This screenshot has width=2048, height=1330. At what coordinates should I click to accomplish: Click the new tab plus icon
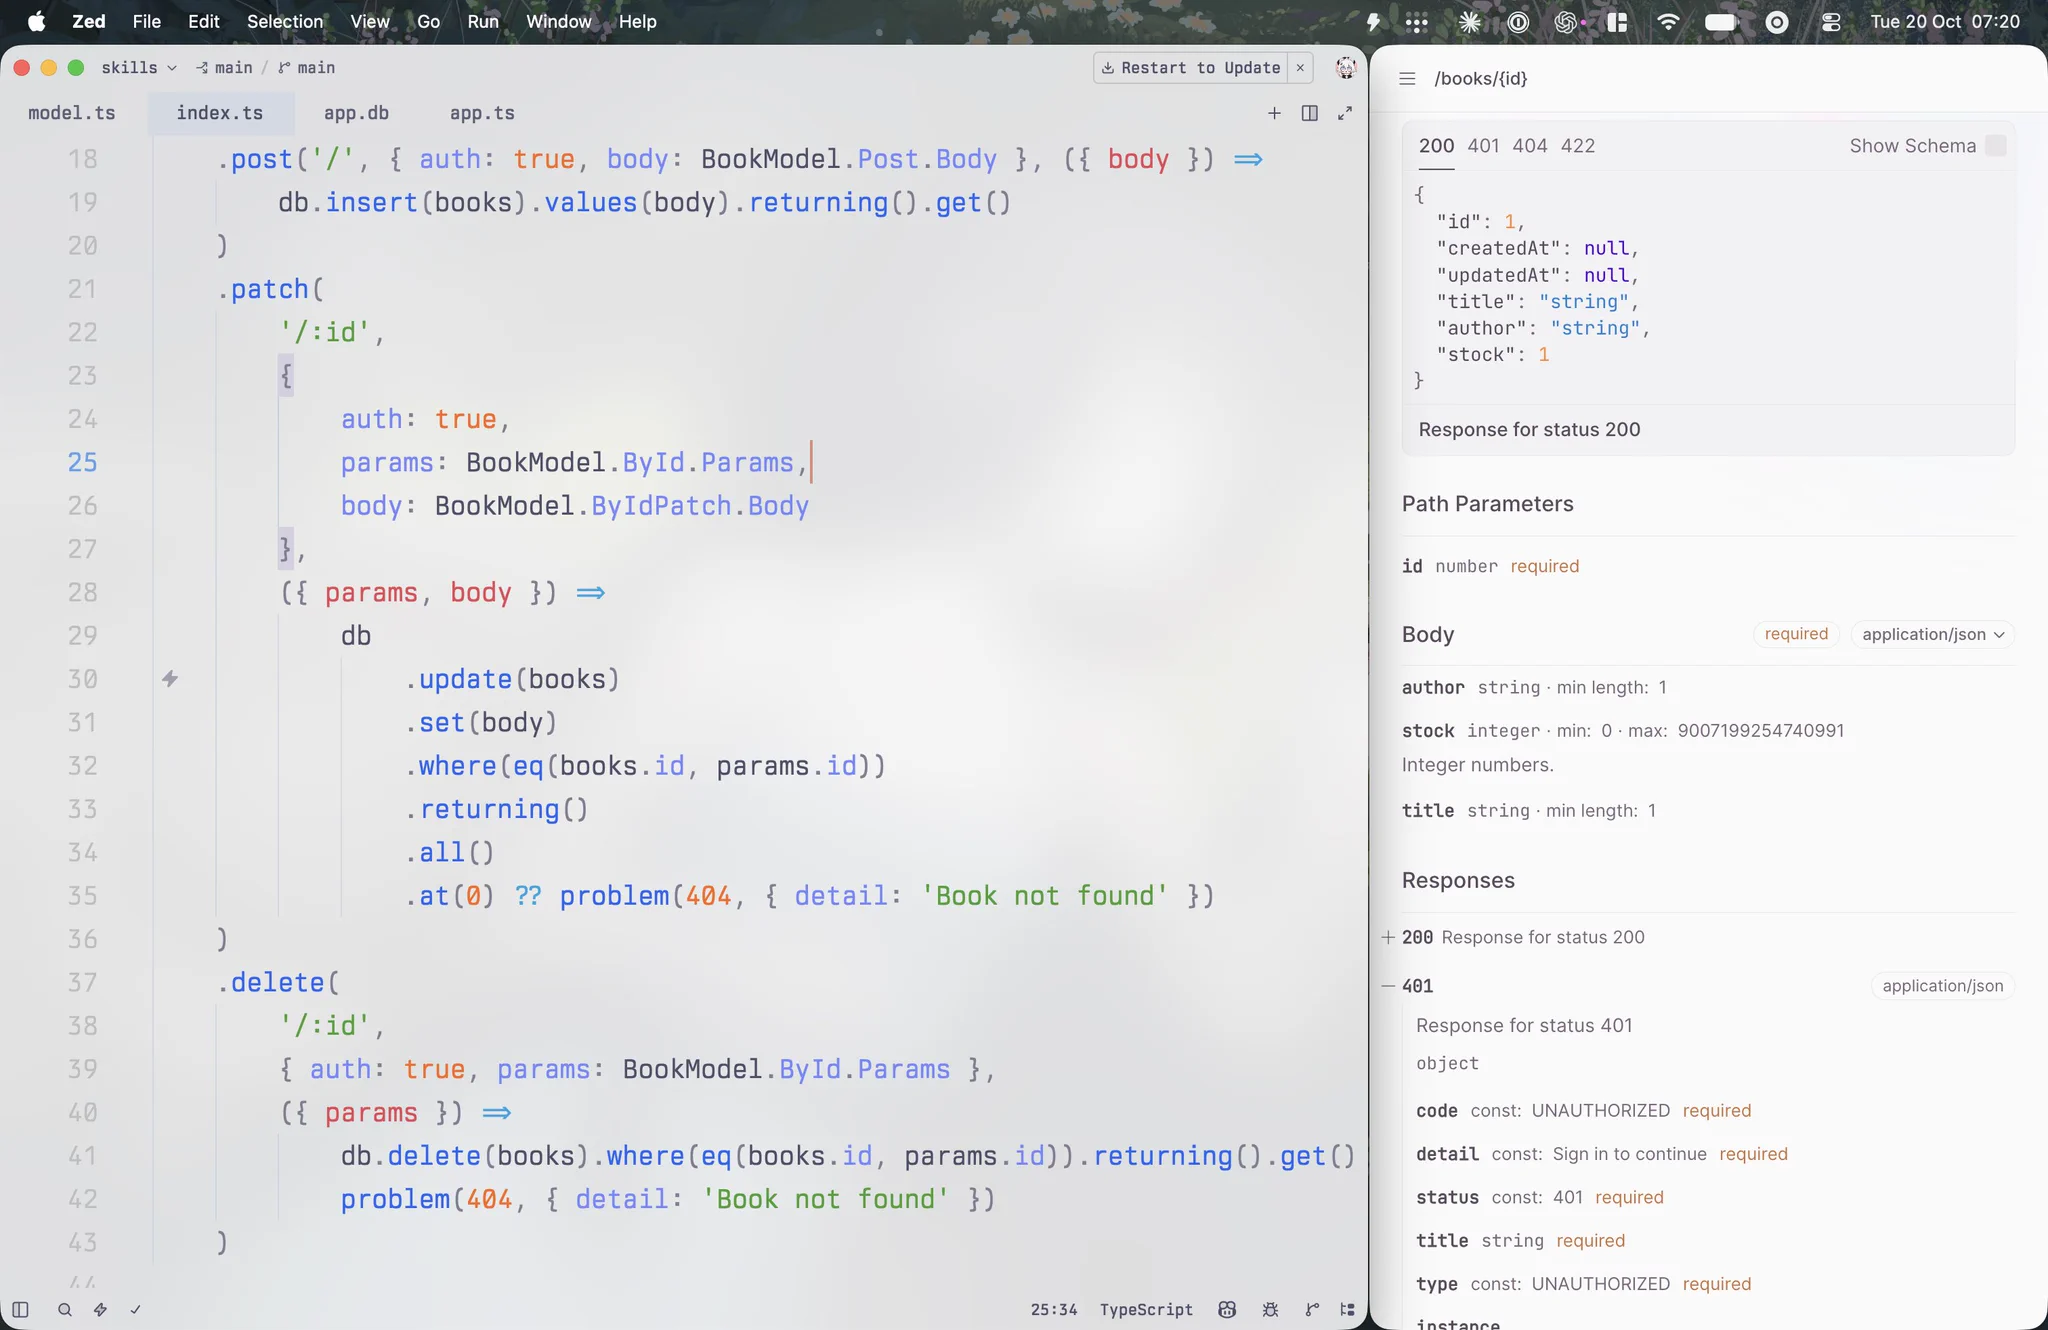1274,113
